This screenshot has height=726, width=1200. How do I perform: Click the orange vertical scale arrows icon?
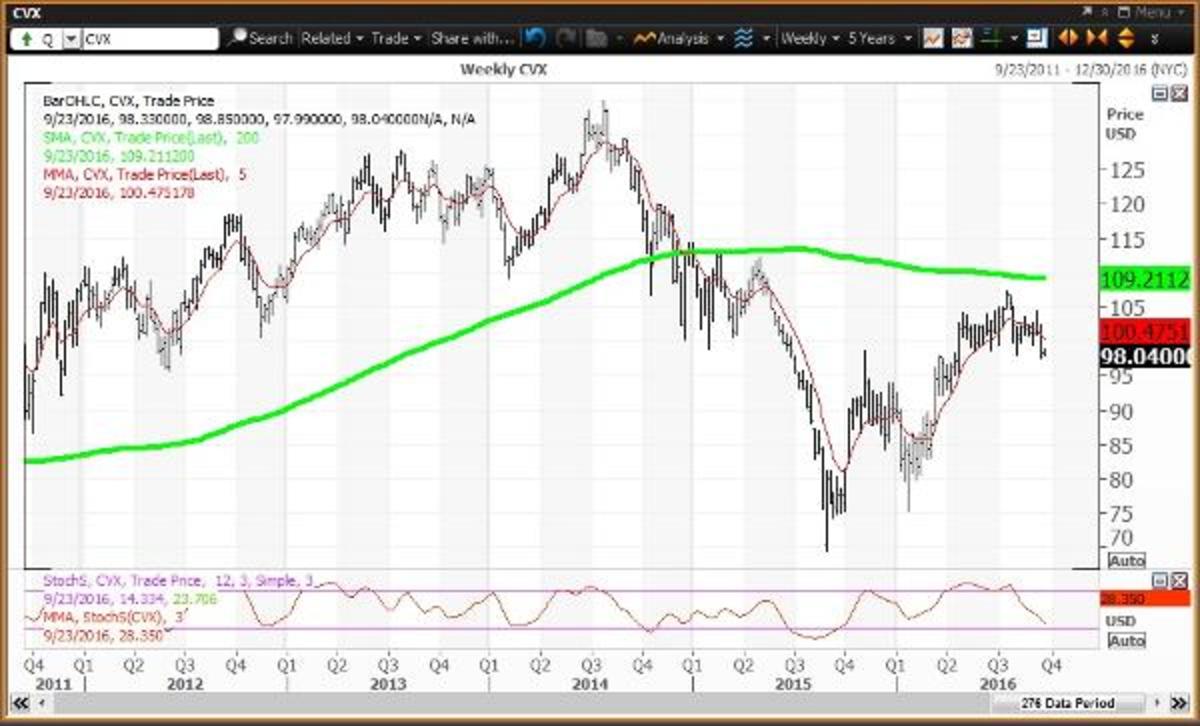[1124, 38]
